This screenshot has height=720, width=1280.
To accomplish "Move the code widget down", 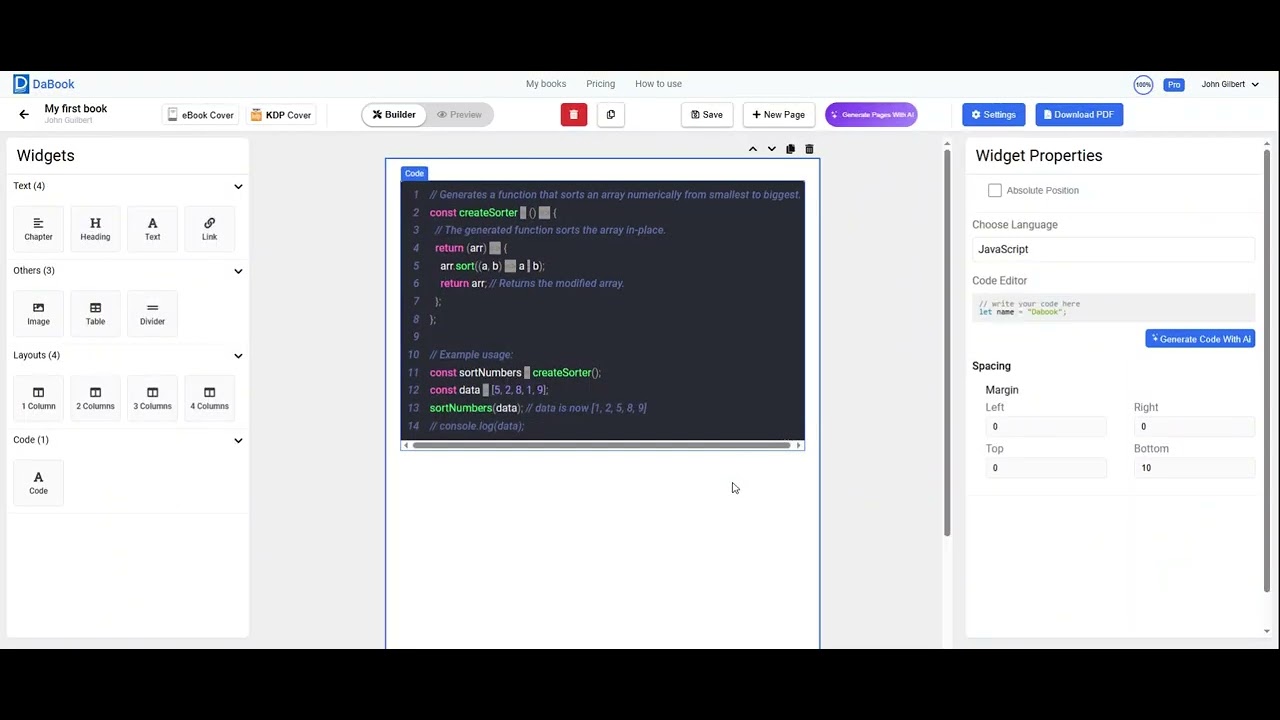I will 771,149.
